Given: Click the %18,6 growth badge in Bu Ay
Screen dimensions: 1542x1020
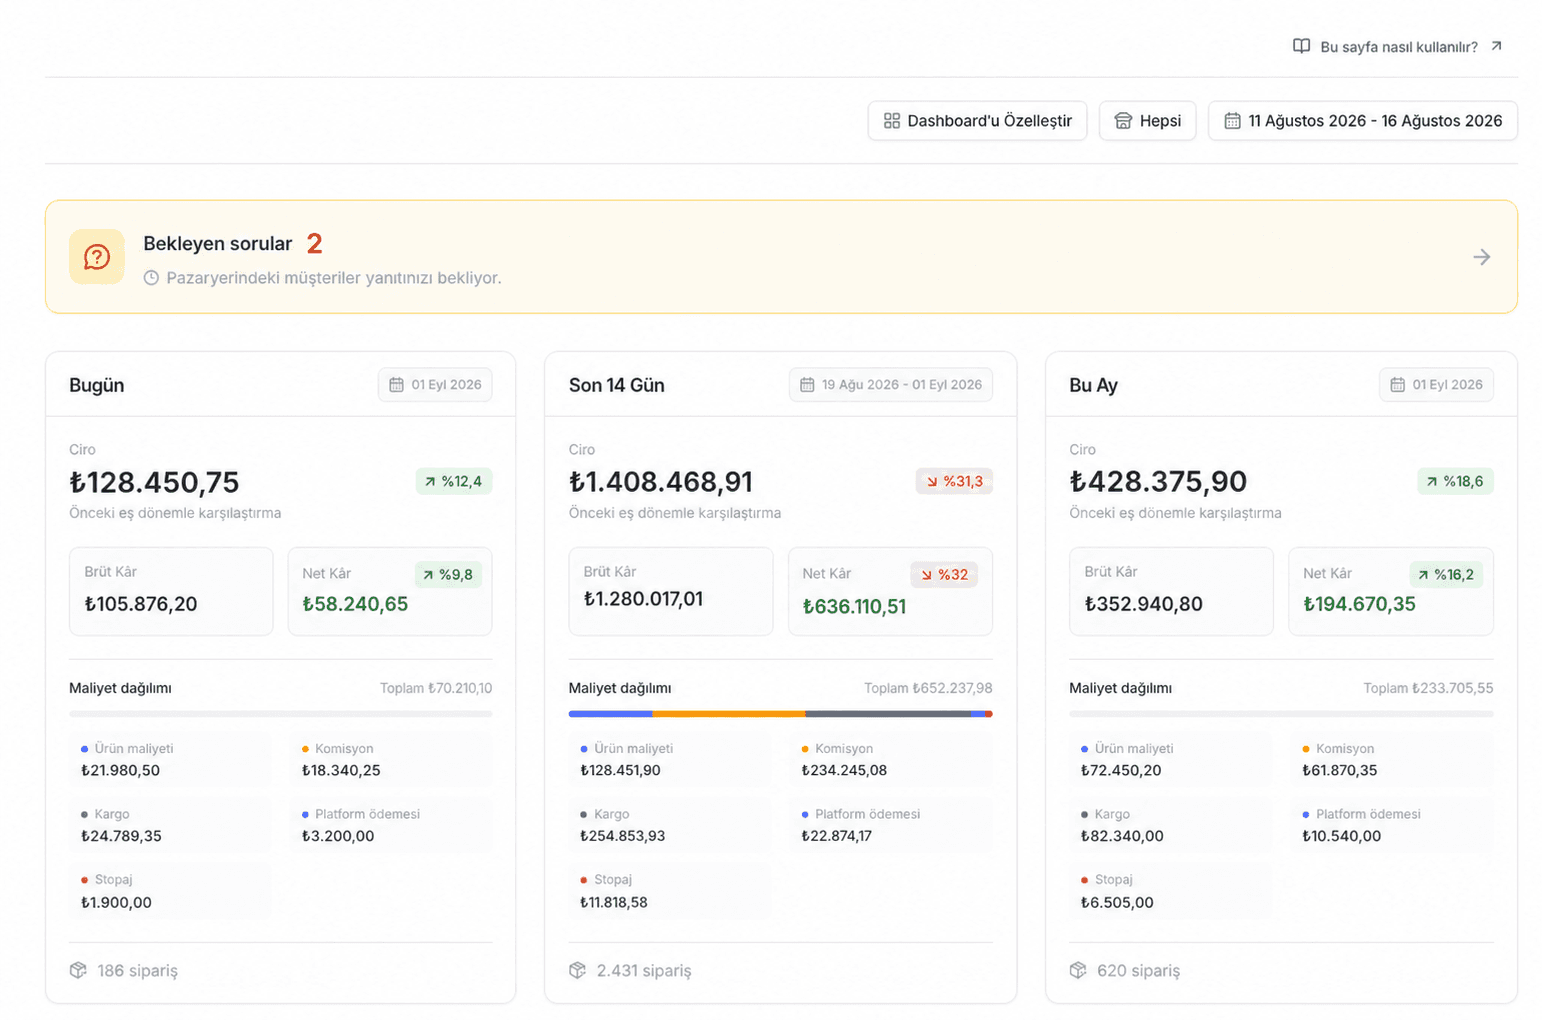Looking at the screenshot, I should 1455,481.
